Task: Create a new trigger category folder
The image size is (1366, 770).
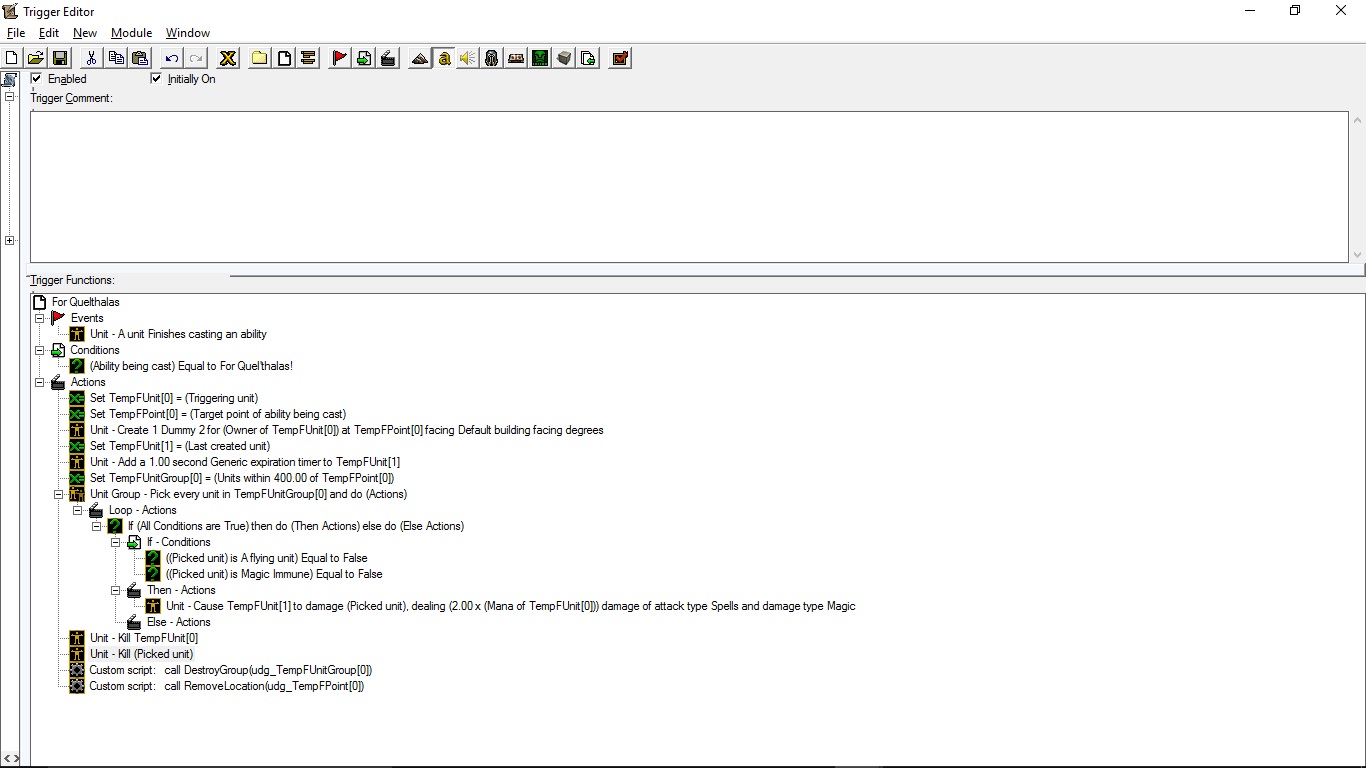Action: (260, 58)
